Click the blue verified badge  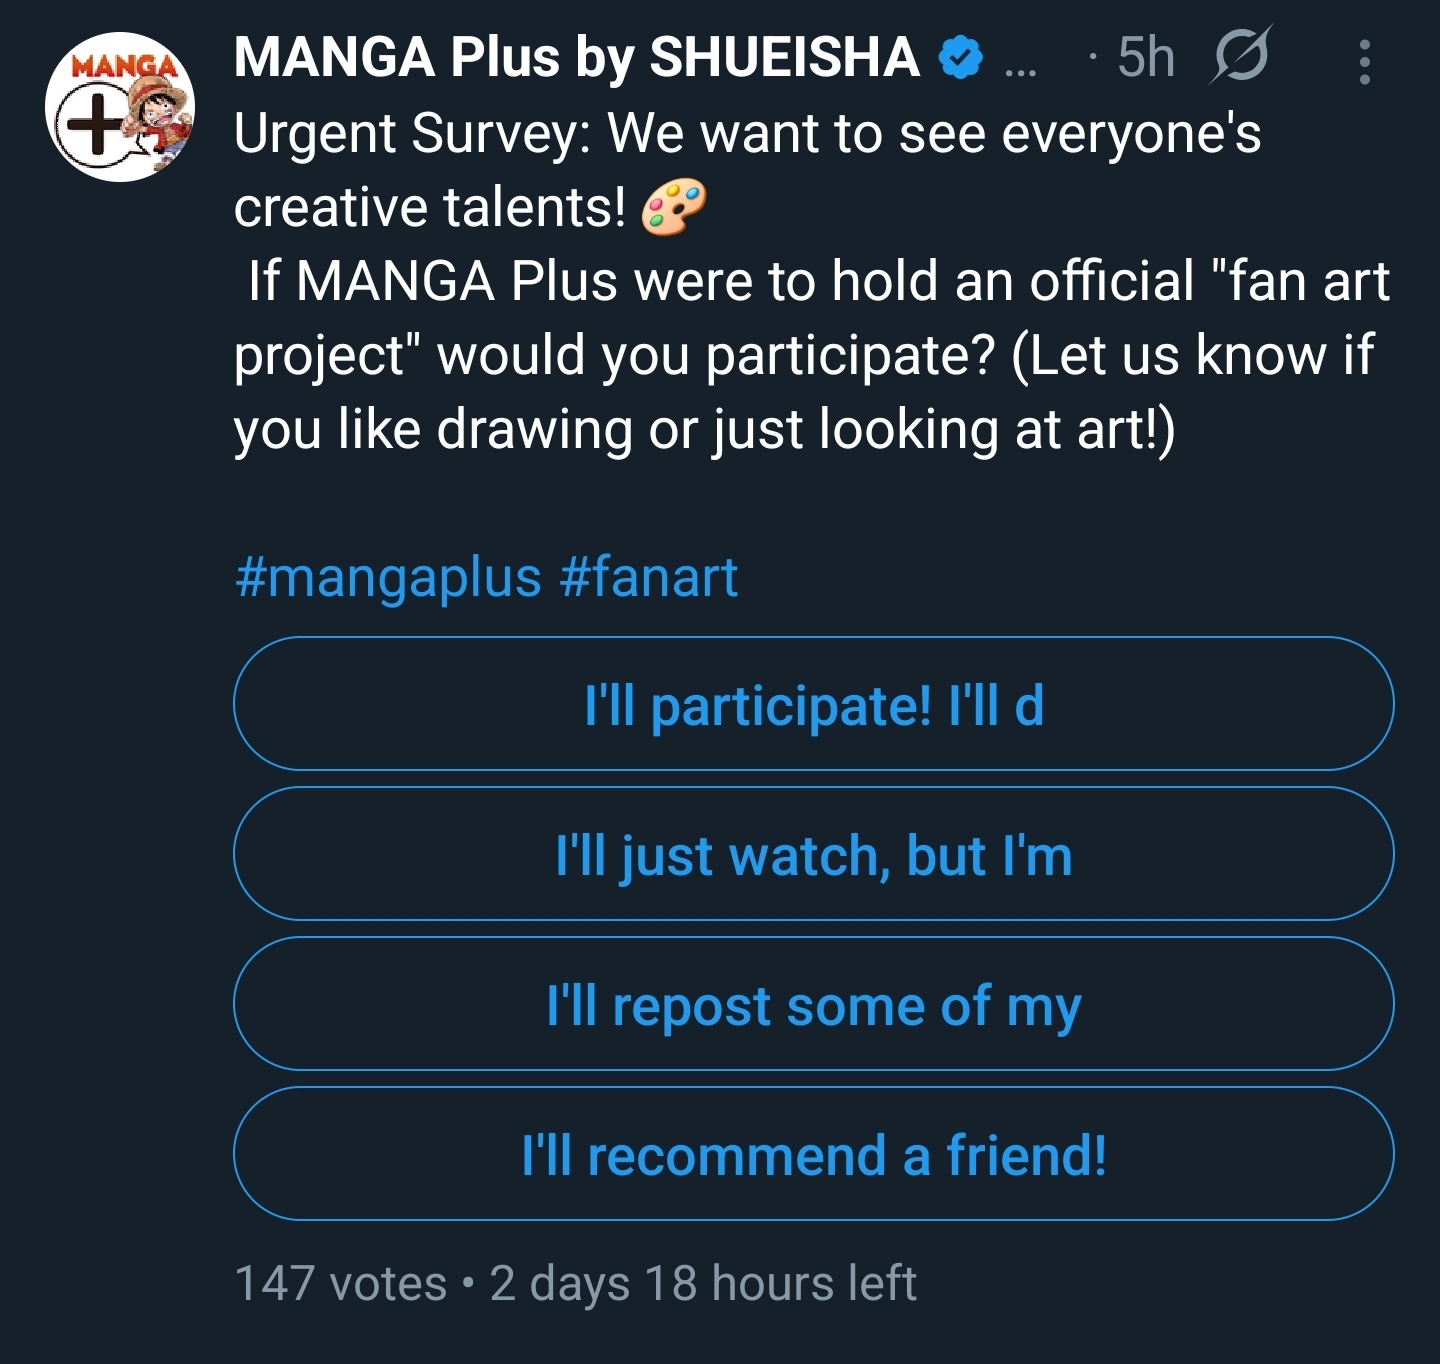click(961, 58)
